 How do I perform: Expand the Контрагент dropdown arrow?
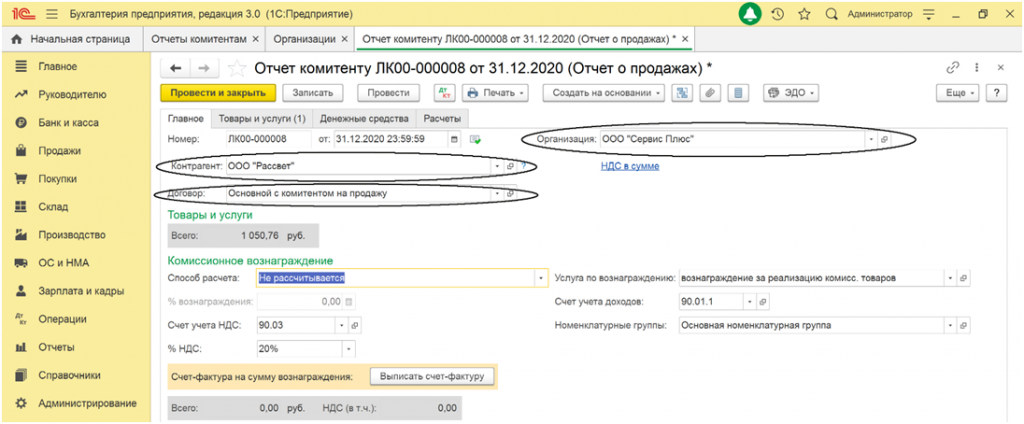point(498,166)
